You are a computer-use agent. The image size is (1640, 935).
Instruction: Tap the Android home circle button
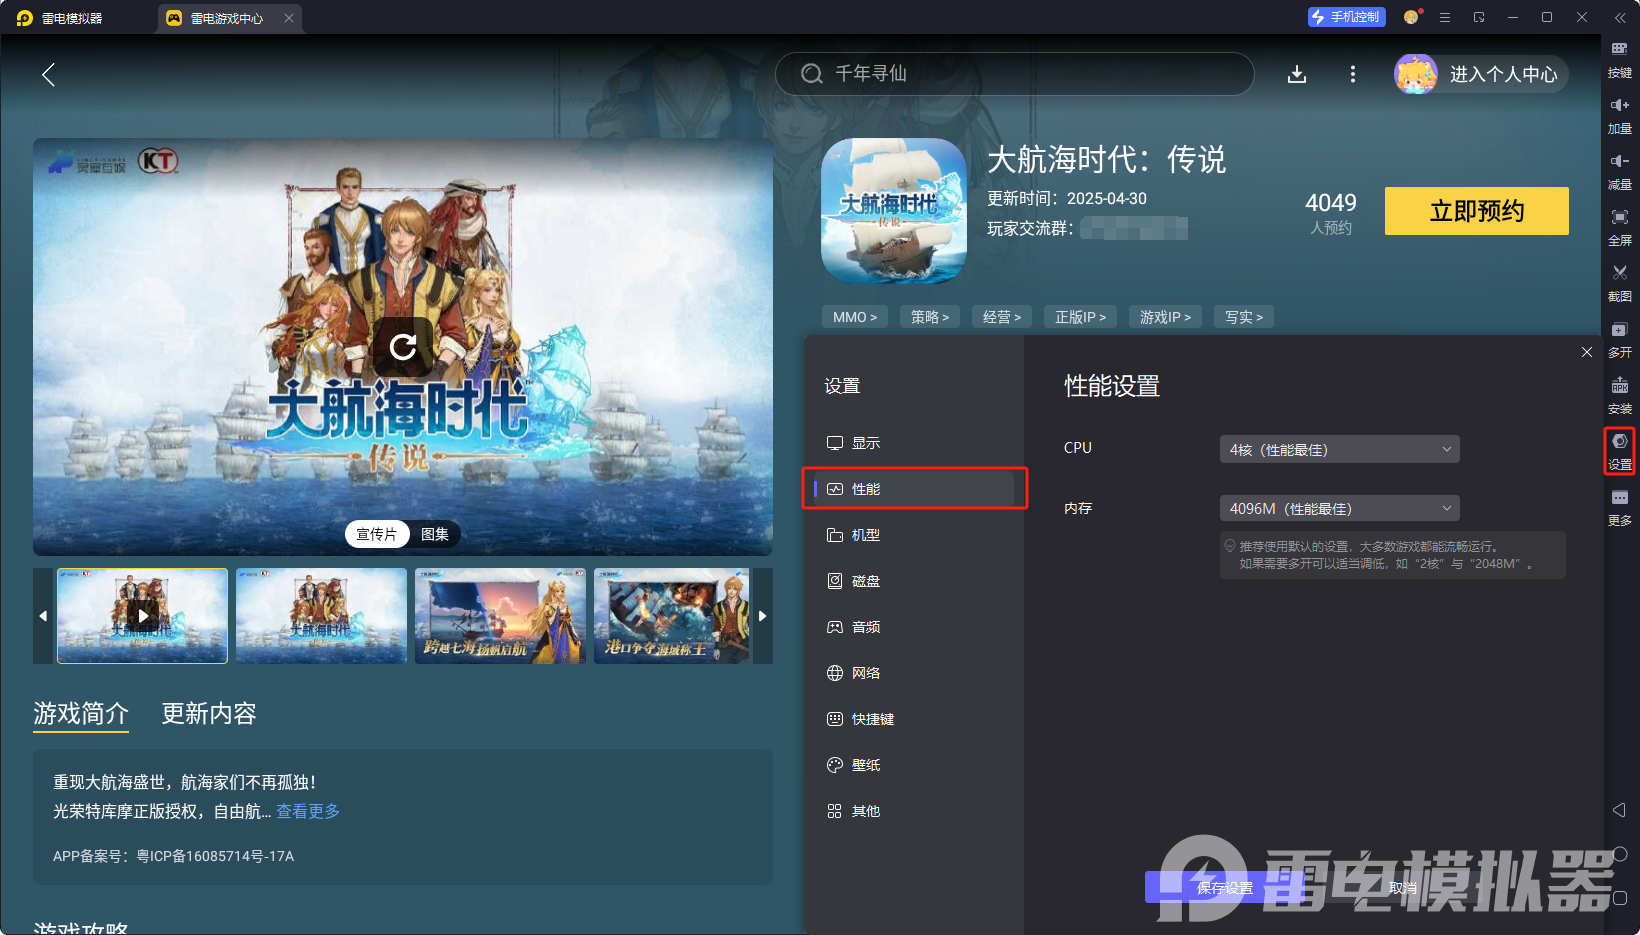point(1620,854)
